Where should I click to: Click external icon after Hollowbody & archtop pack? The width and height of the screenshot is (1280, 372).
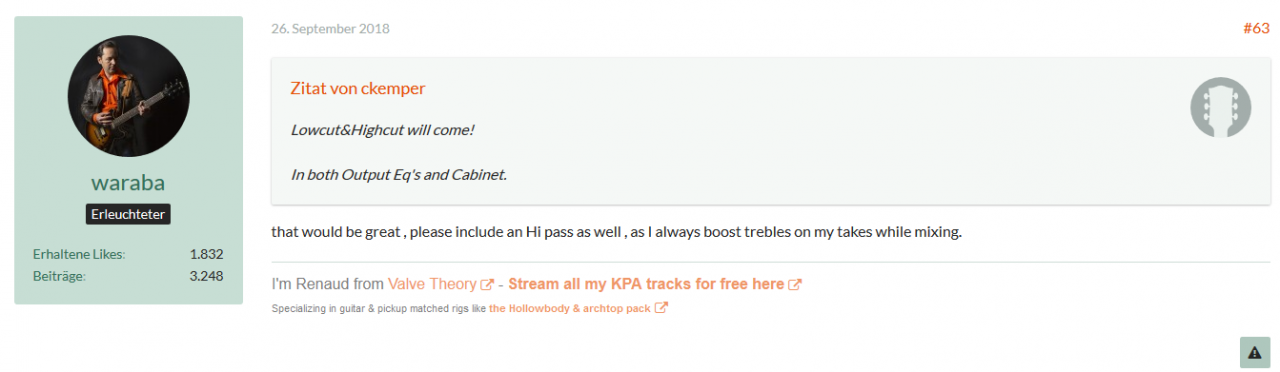[661, 308]
